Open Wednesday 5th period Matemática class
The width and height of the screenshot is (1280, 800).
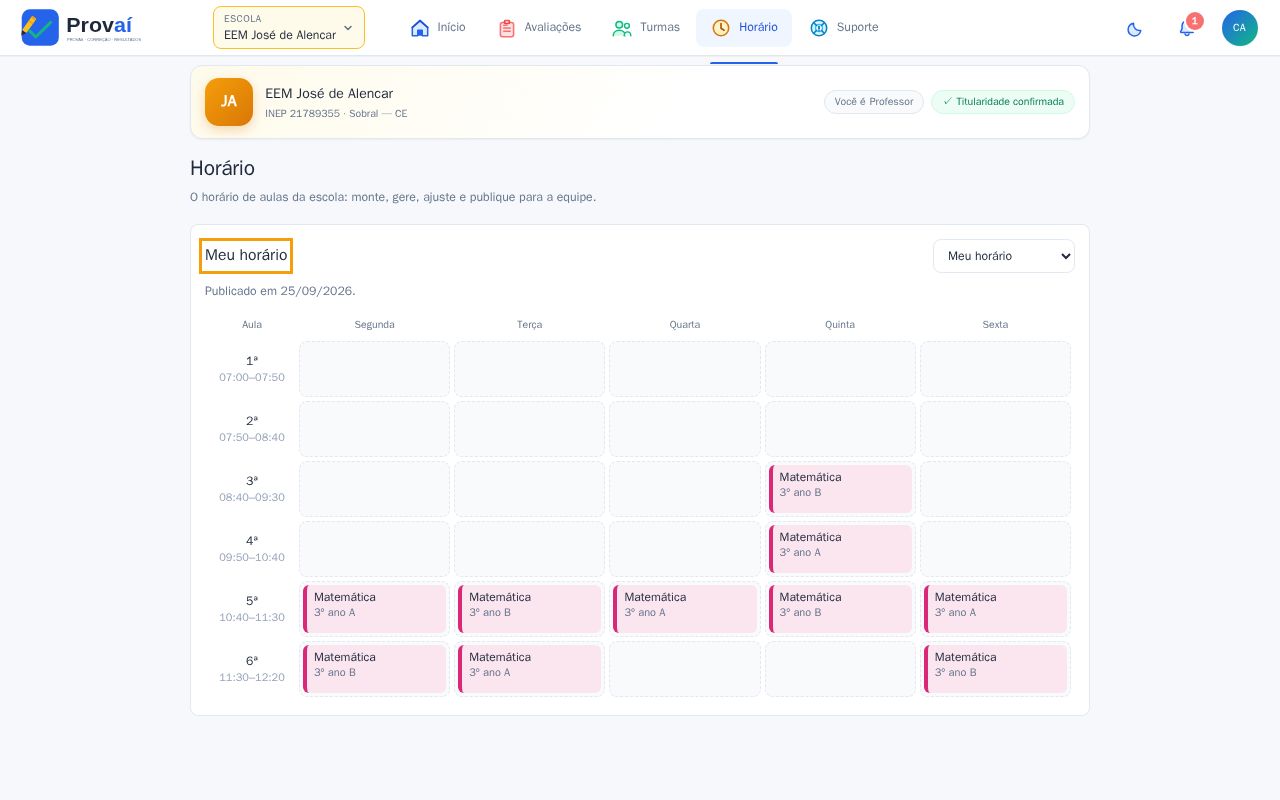coord(685,609)
